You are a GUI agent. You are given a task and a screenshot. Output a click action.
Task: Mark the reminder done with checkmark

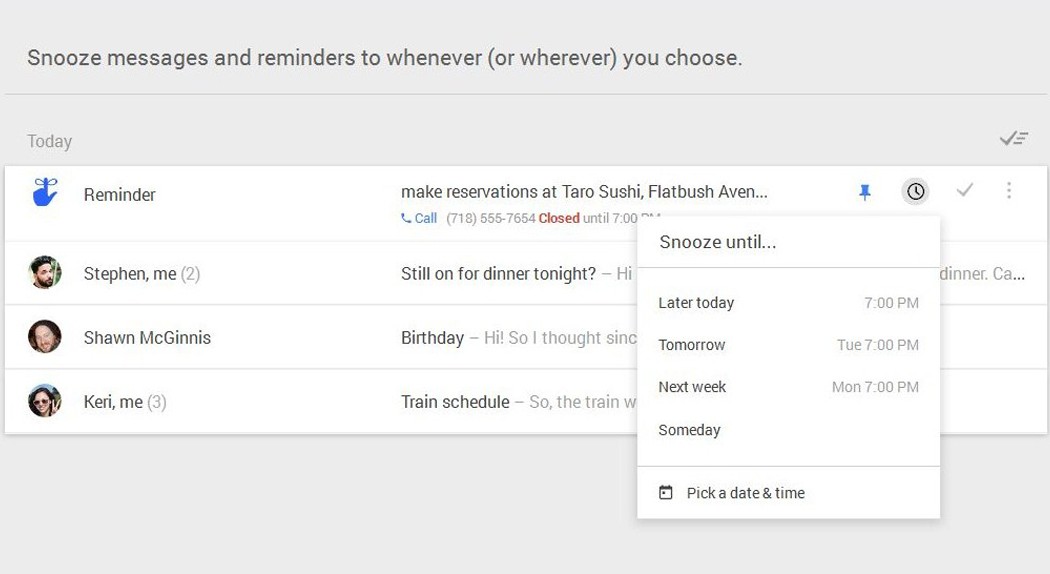coord(964,190)
